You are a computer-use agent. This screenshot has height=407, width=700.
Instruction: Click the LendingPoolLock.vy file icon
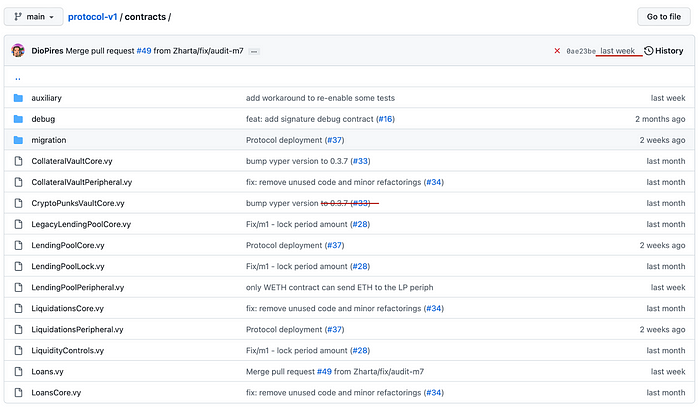click(18, 266)
